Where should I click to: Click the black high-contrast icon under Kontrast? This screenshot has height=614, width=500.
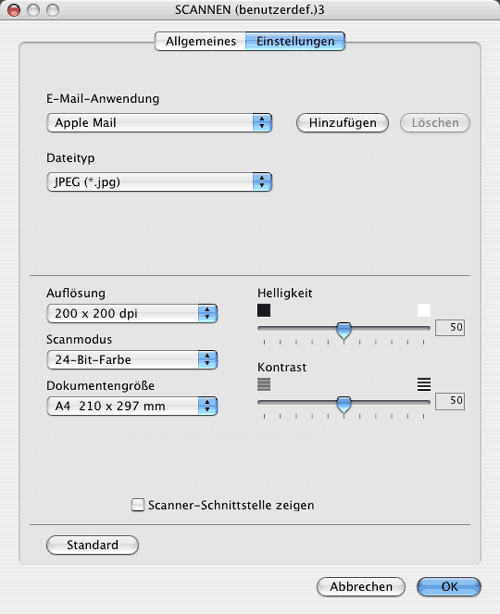pos(424,384)
